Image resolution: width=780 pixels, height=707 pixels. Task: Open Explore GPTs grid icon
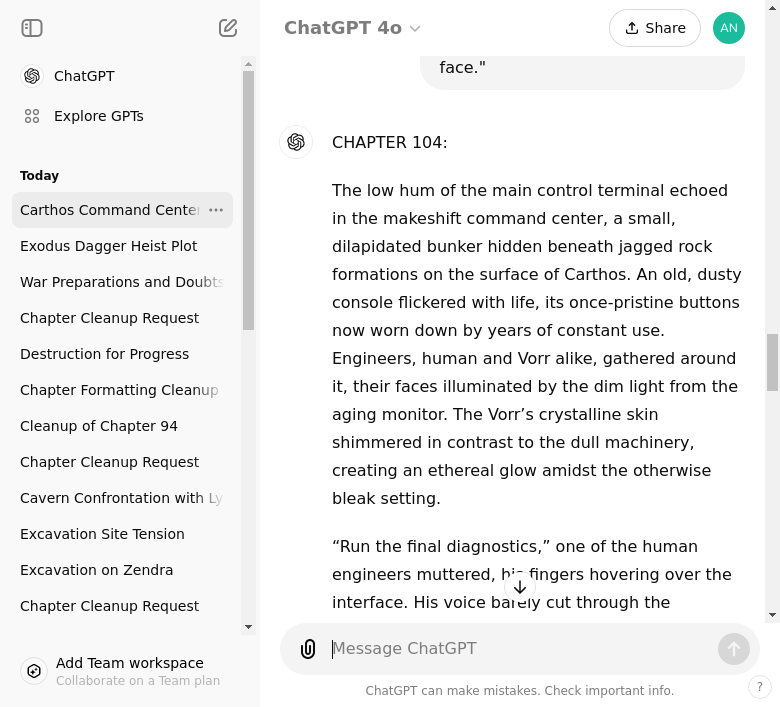pyautogui.click(x=32, y=116)
